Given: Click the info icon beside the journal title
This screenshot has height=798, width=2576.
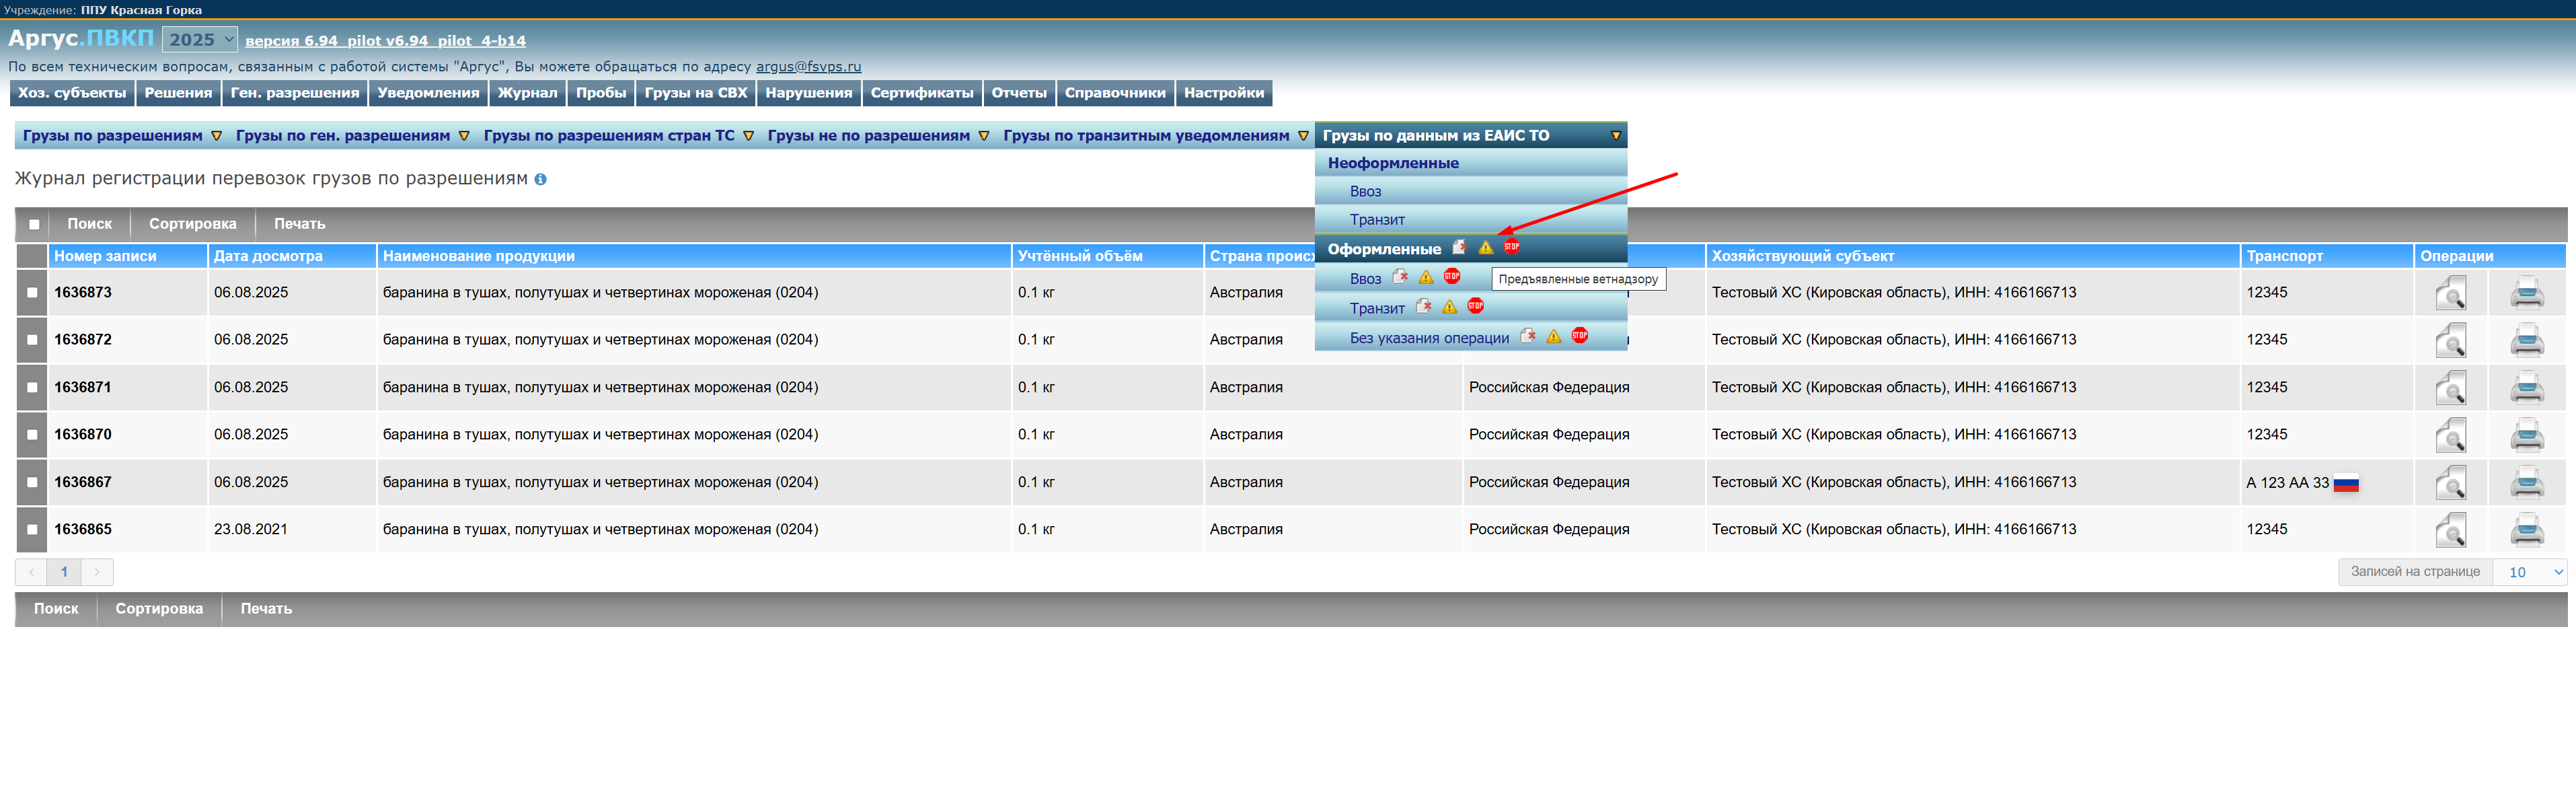Looking at the screenshot, I should [x=540, y=180].
